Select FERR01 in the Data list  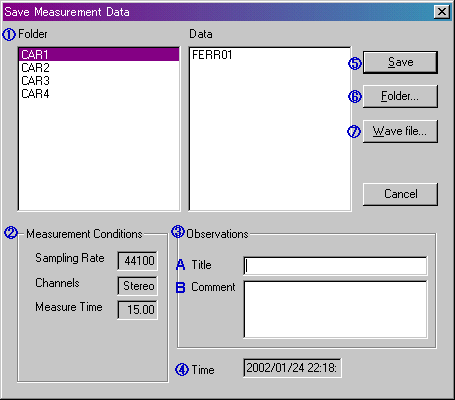point(212,55)
